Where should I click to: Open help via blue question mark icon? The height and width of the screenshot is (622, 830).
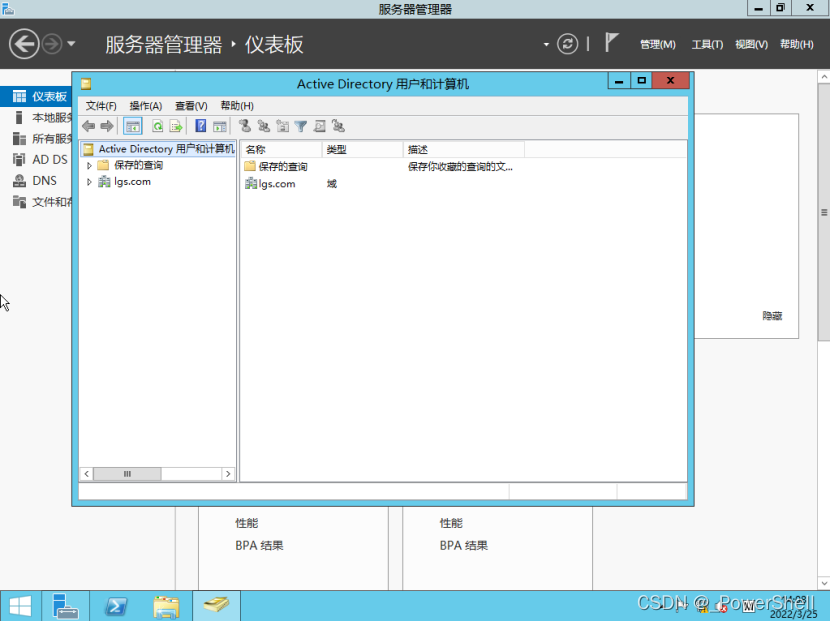pyautogui.click(x=201, y=126)
